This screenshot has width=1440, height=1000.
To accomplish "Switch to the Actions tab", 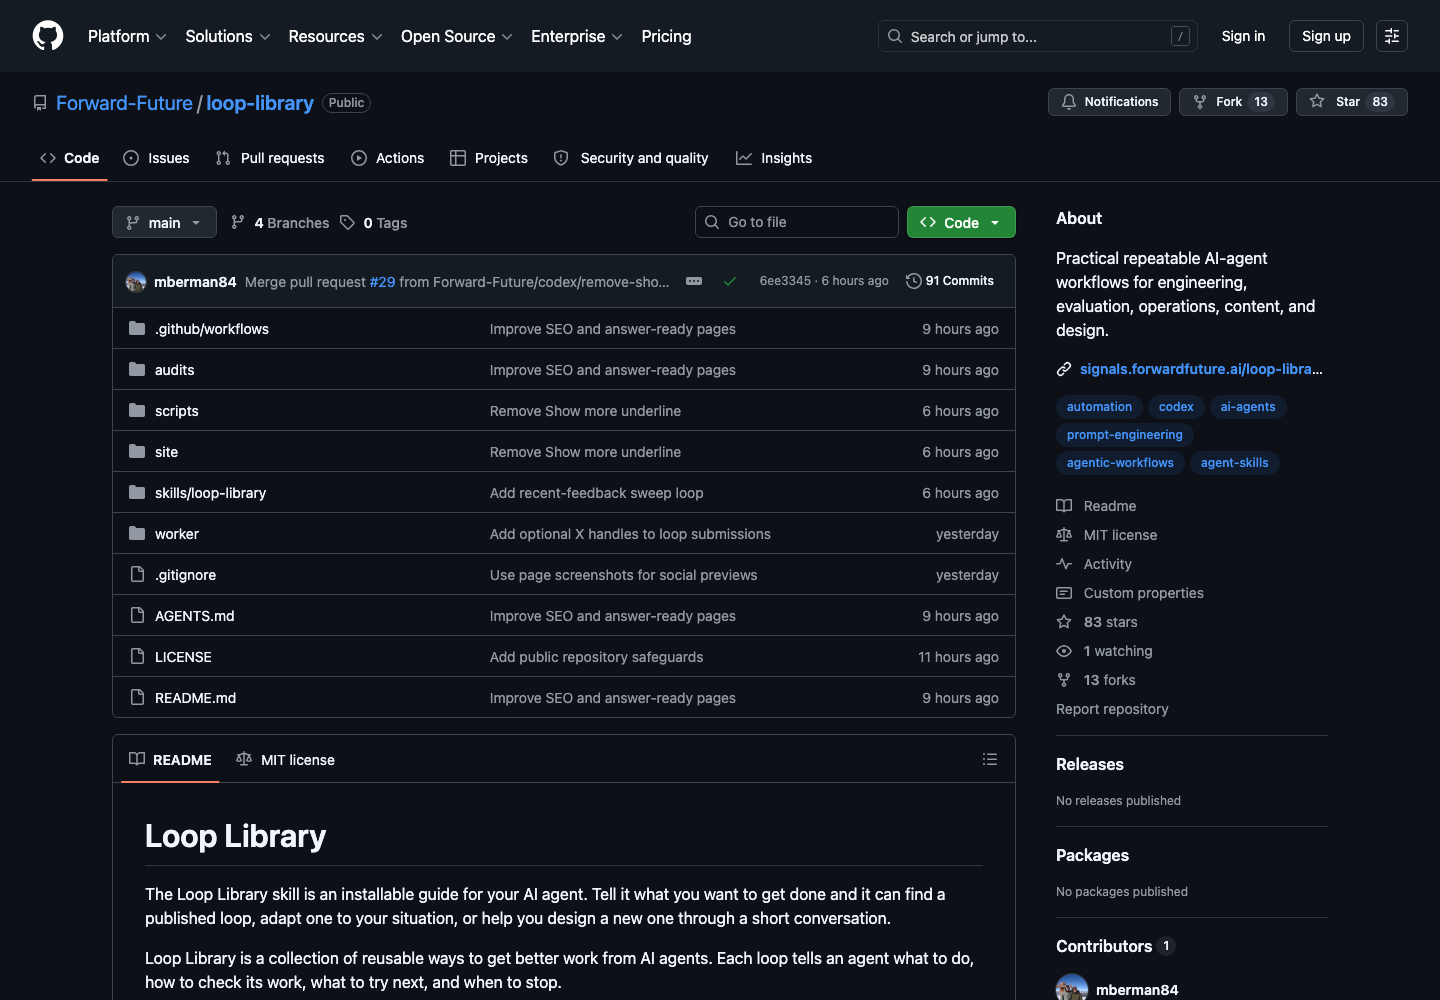I will 388,158.
